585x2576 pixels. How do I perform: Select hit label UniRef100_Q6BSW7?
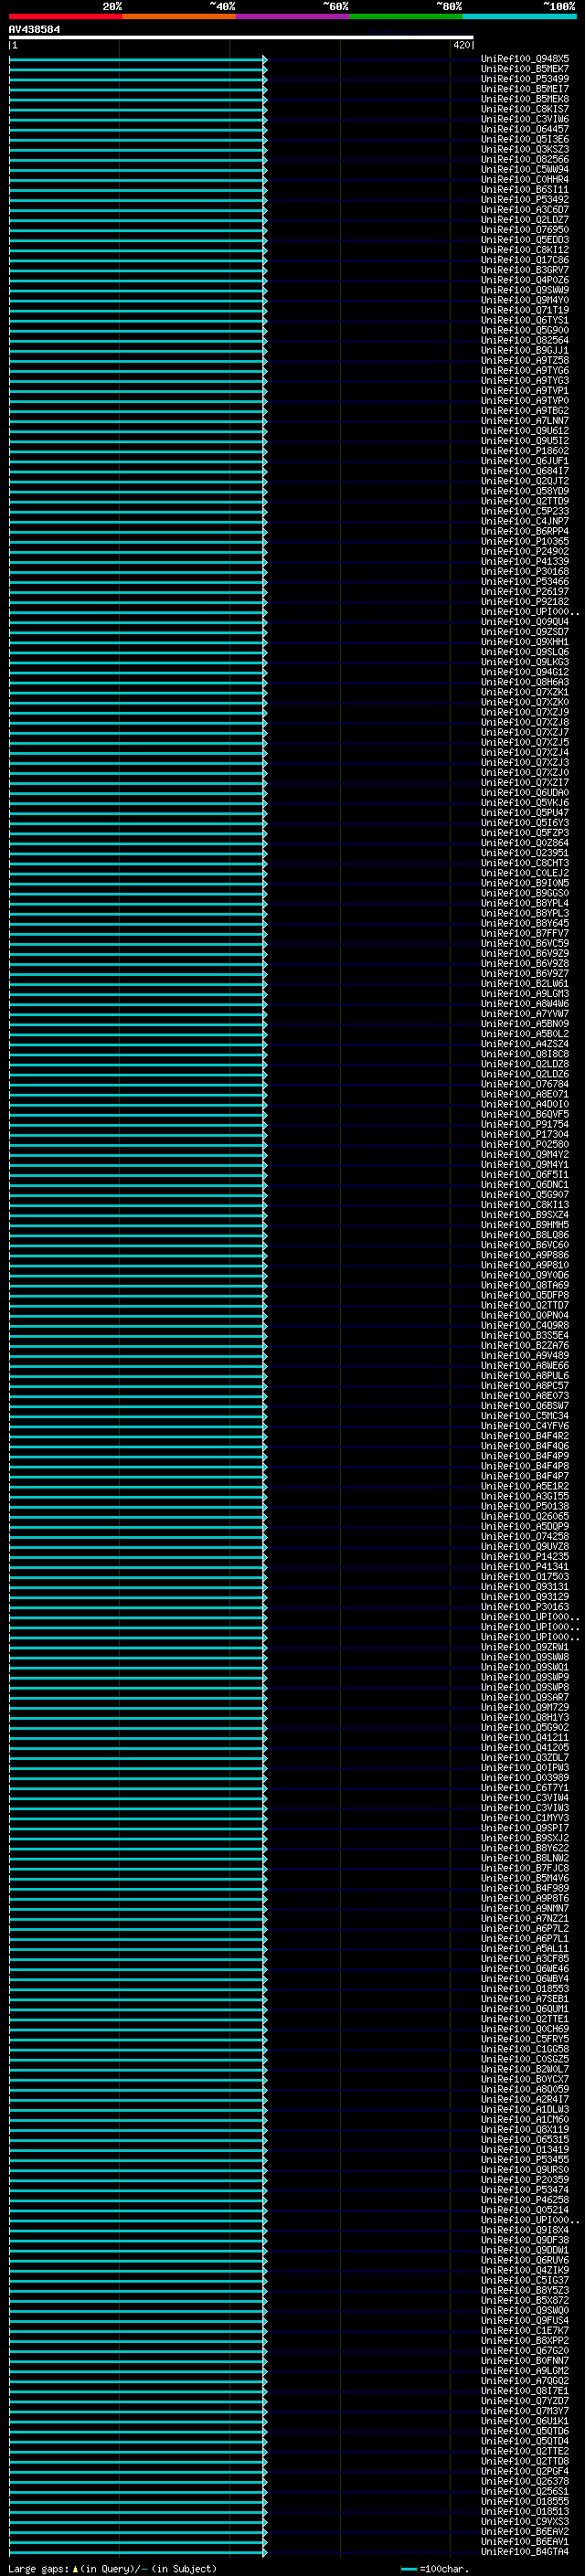525,1406
